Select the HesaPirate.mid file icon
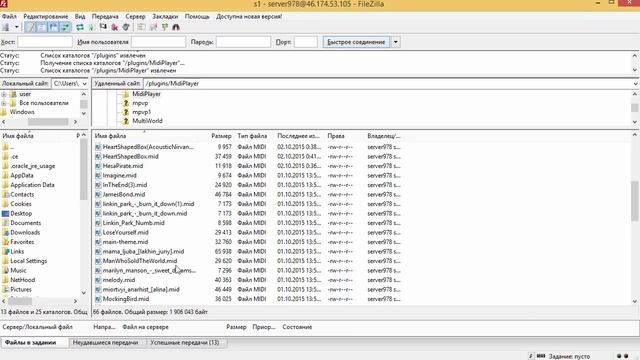 pyautogui.click(x=98, y=166)
